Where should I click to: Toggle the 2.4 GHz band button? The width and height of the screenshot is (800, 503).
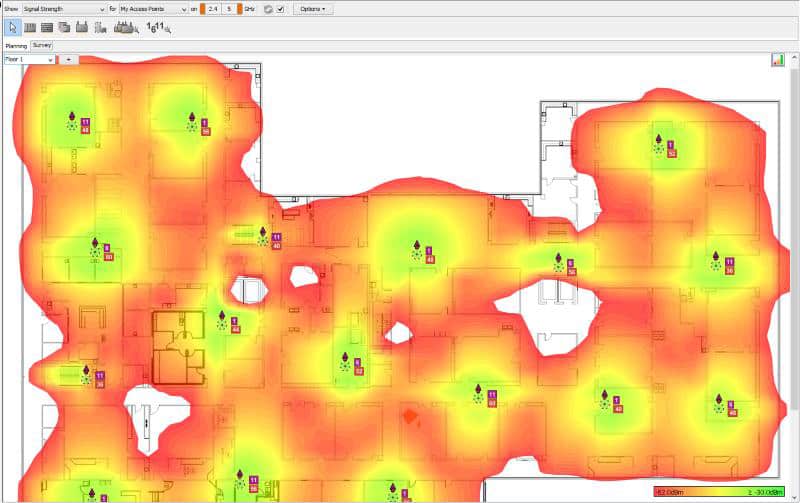pyautogui.click(x=213, y=9)
